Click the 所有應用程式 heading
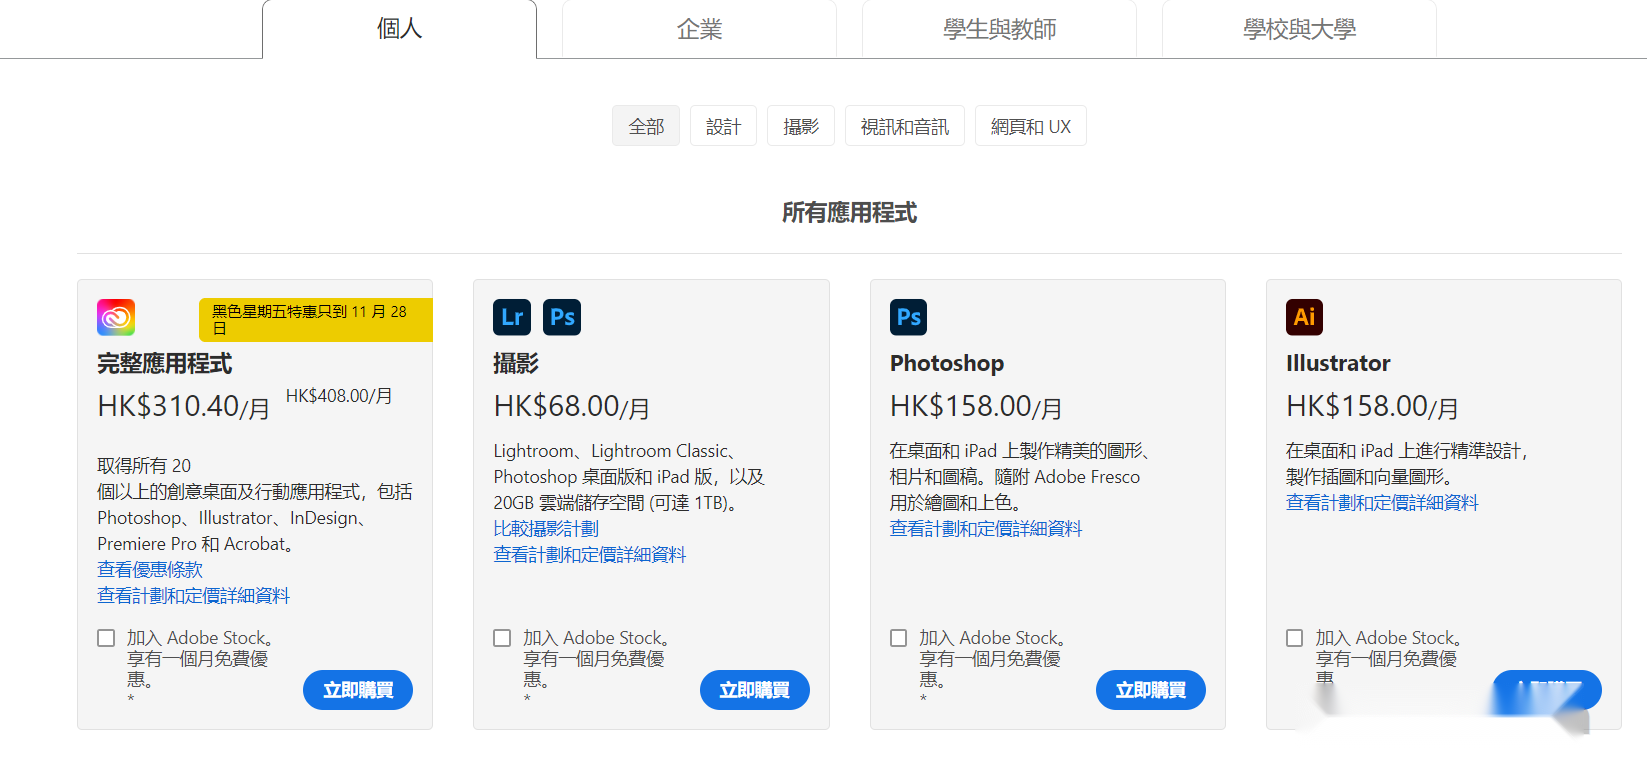Image resolution: width=1647 pixels, height=763 pixels. [849, 212]
